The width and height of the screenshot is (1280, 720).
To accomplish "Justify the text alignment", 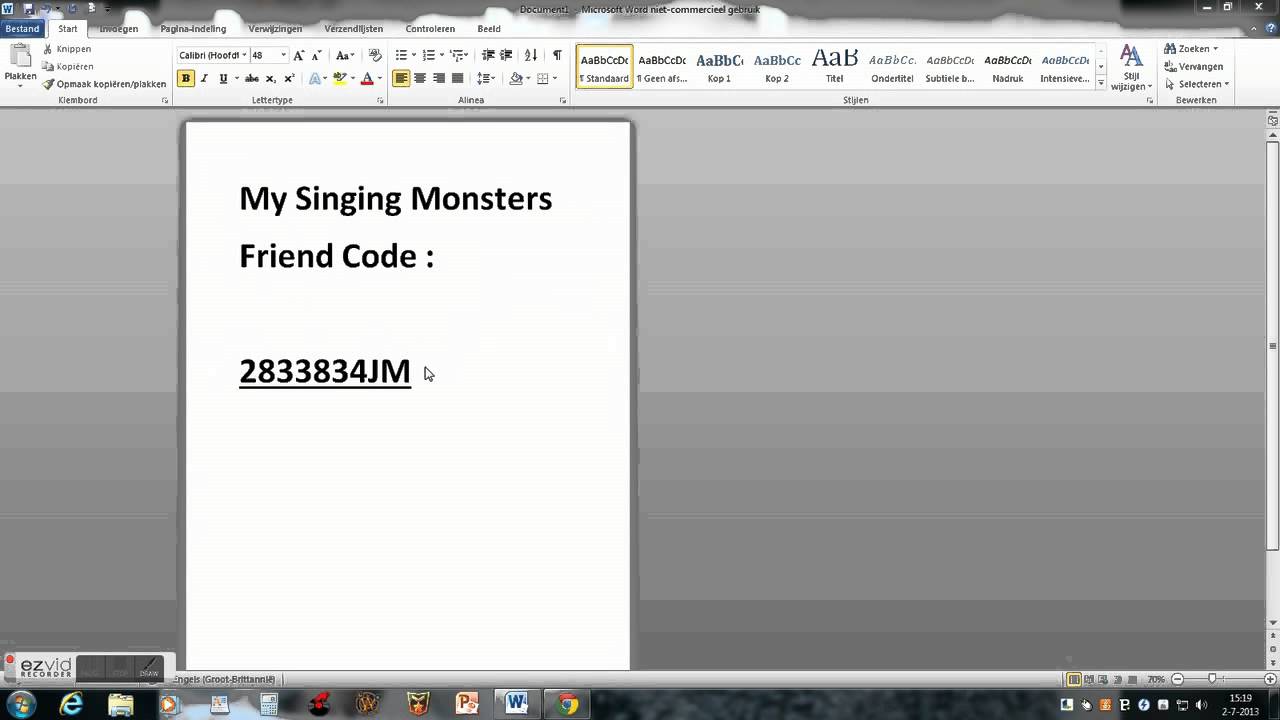I will [457, 79].
